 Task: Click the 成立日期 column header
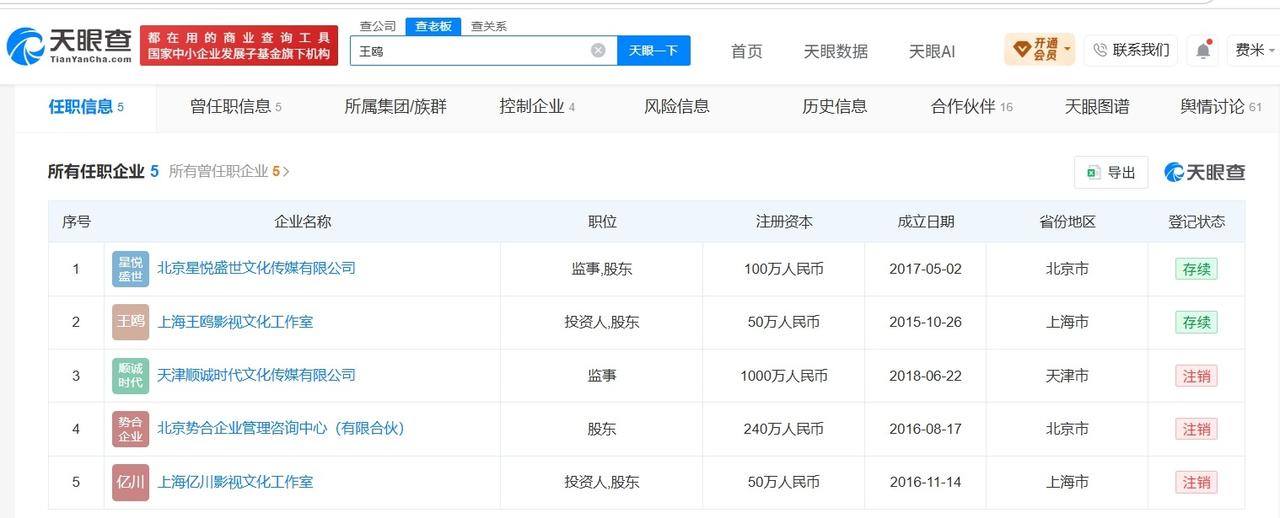925,222
